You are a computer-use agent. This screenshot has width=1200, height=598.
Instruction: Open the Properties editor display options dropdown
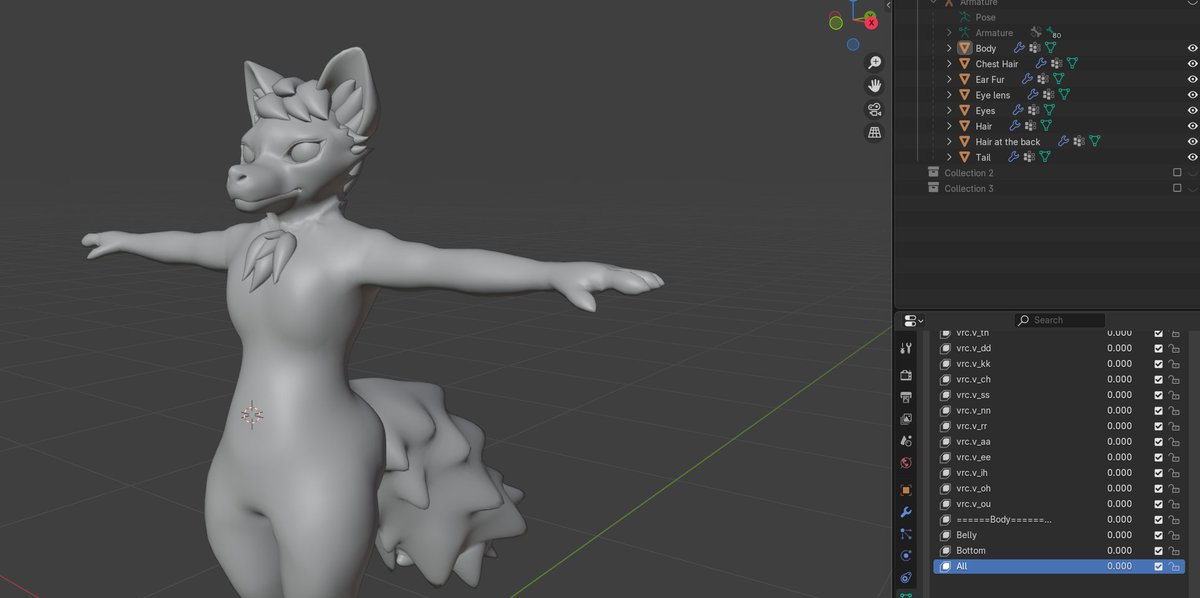click(x=913, y=320)
